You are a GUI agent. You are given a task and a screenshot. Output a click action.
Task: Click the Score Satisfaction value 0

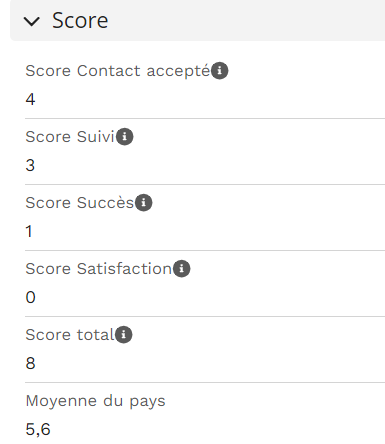tap(30, 297)
